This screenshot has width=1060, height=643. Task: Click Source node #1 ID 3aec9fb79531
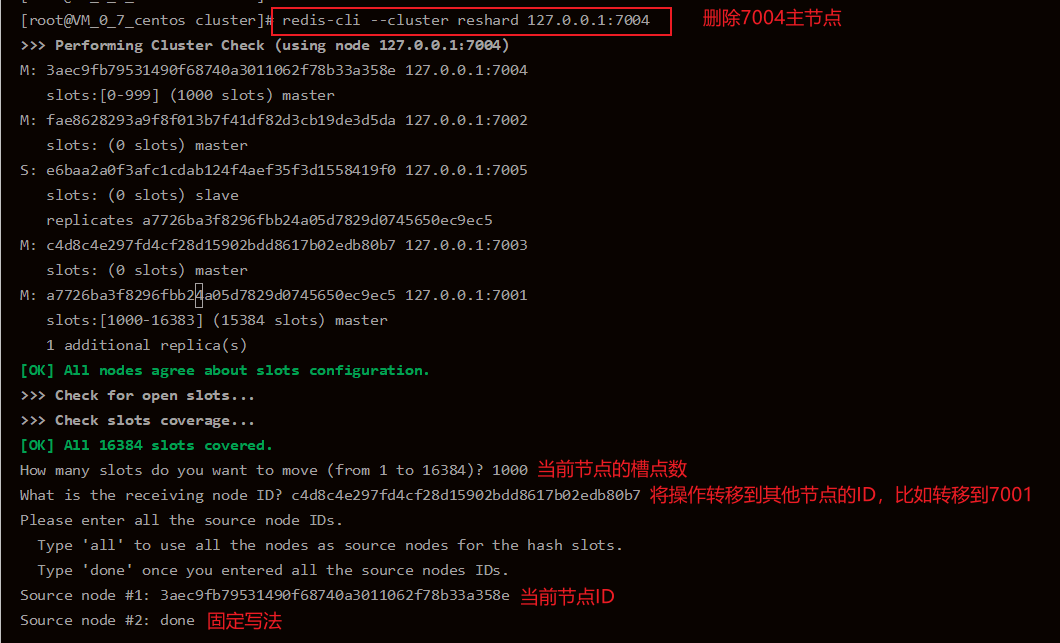(x=335, y=595)
